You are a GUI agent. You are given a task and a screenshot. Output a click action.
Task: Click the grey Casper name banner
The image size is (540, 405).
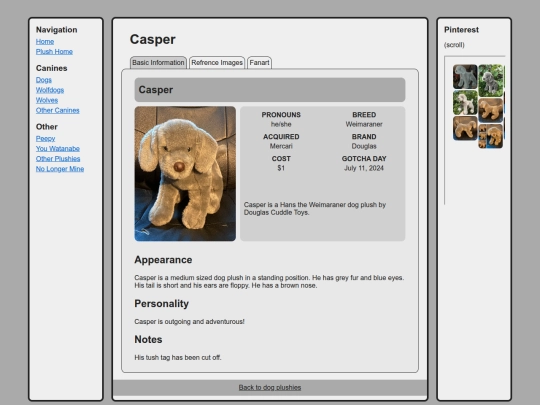point(270,90)
